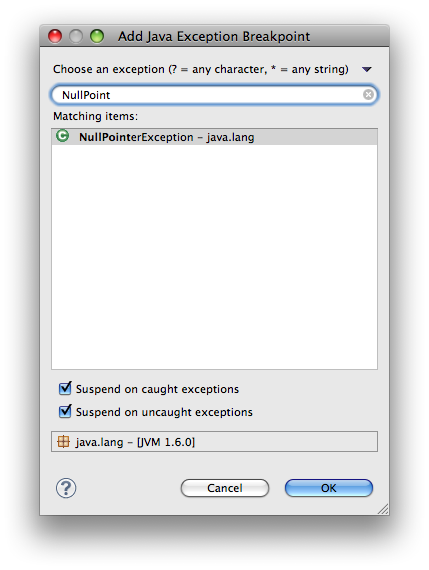
Task: Click the Add Java Exception Breakpoint title bar
Action: [214, 36]
